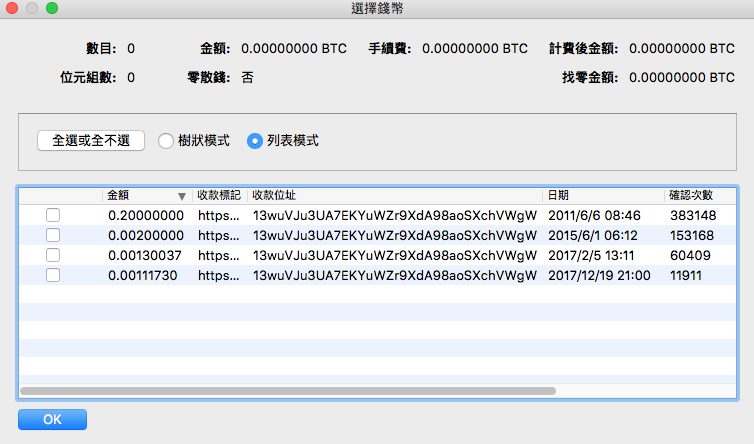Click the 找零金額 value 0.00000000 BTC
The height and width of the screenshot is (444, 754).
(682, 77)
